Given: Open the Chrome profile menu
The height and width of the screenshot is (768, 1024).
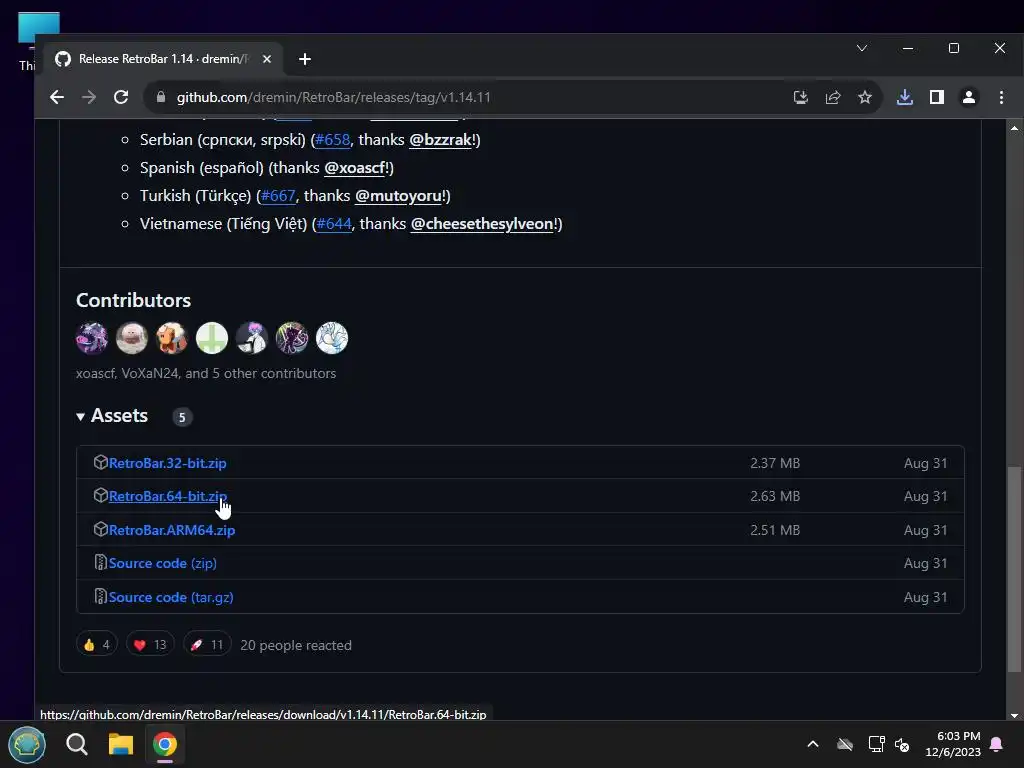Looking at the screenshot, I should 968,97.
